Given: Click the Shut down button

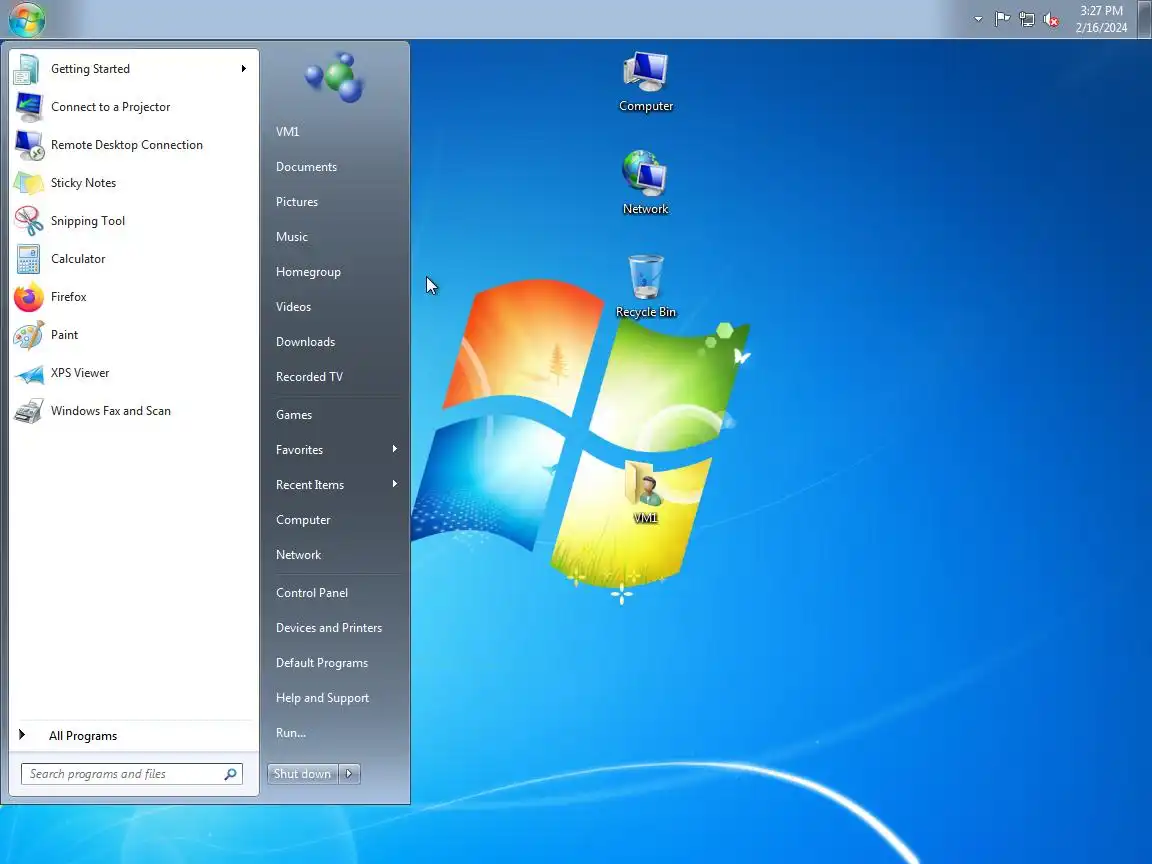Looking at the screenshot, I should (303, 774).
